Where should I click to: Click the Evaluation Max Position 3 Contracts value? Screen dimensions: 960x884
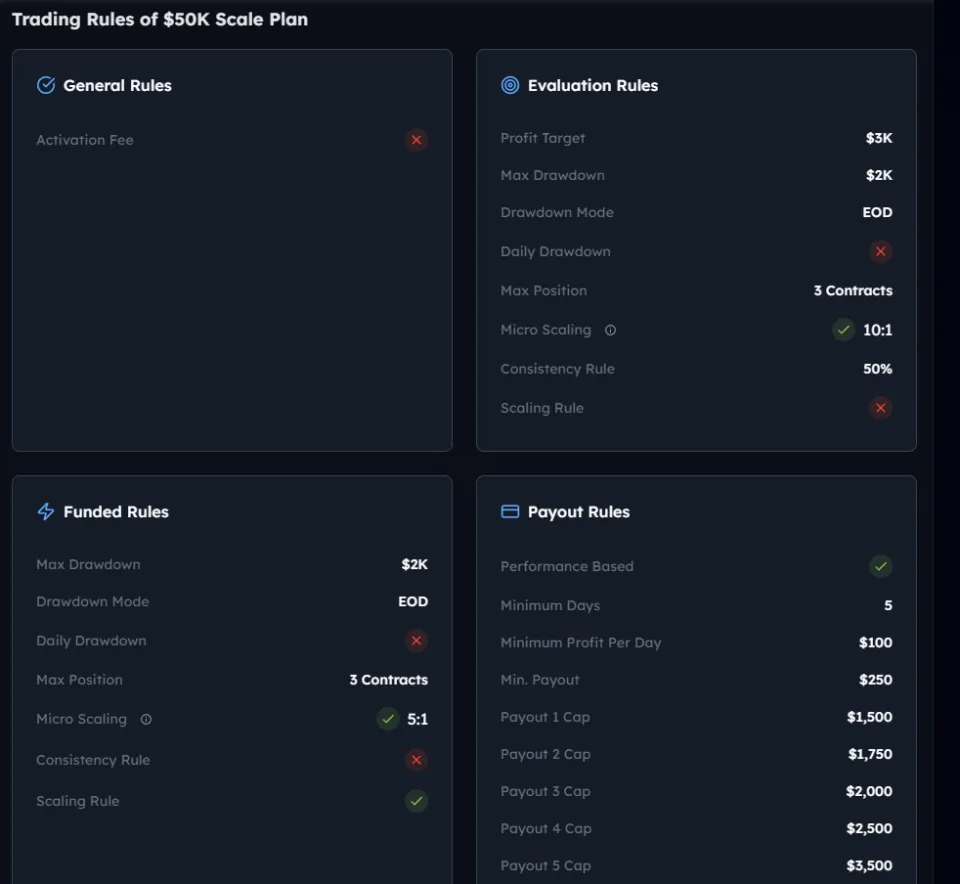[852, 291]
